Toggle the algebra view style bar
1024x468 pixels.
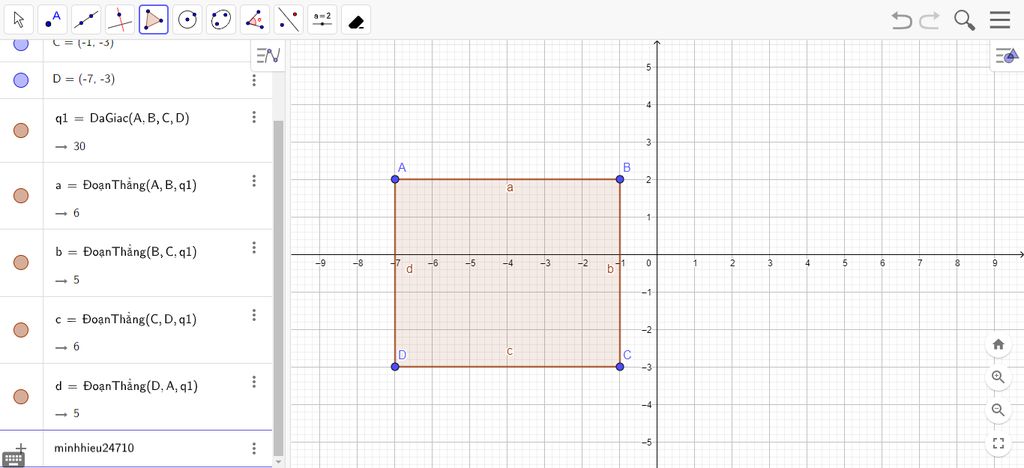[268, 55]
